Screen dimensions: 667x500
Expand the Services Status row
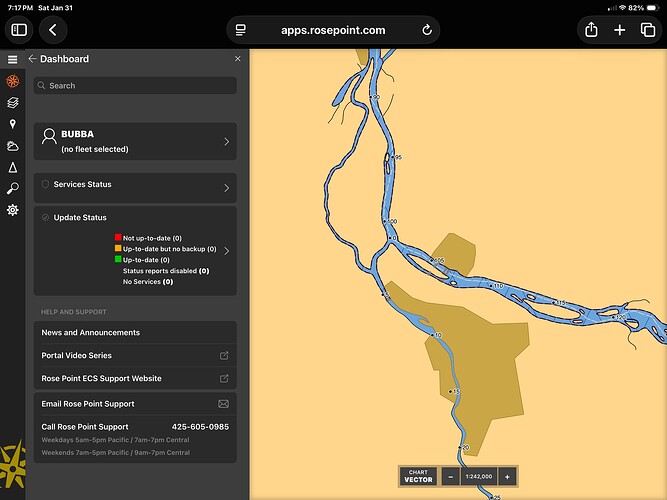pyautogui.click(x=226, y=187)
